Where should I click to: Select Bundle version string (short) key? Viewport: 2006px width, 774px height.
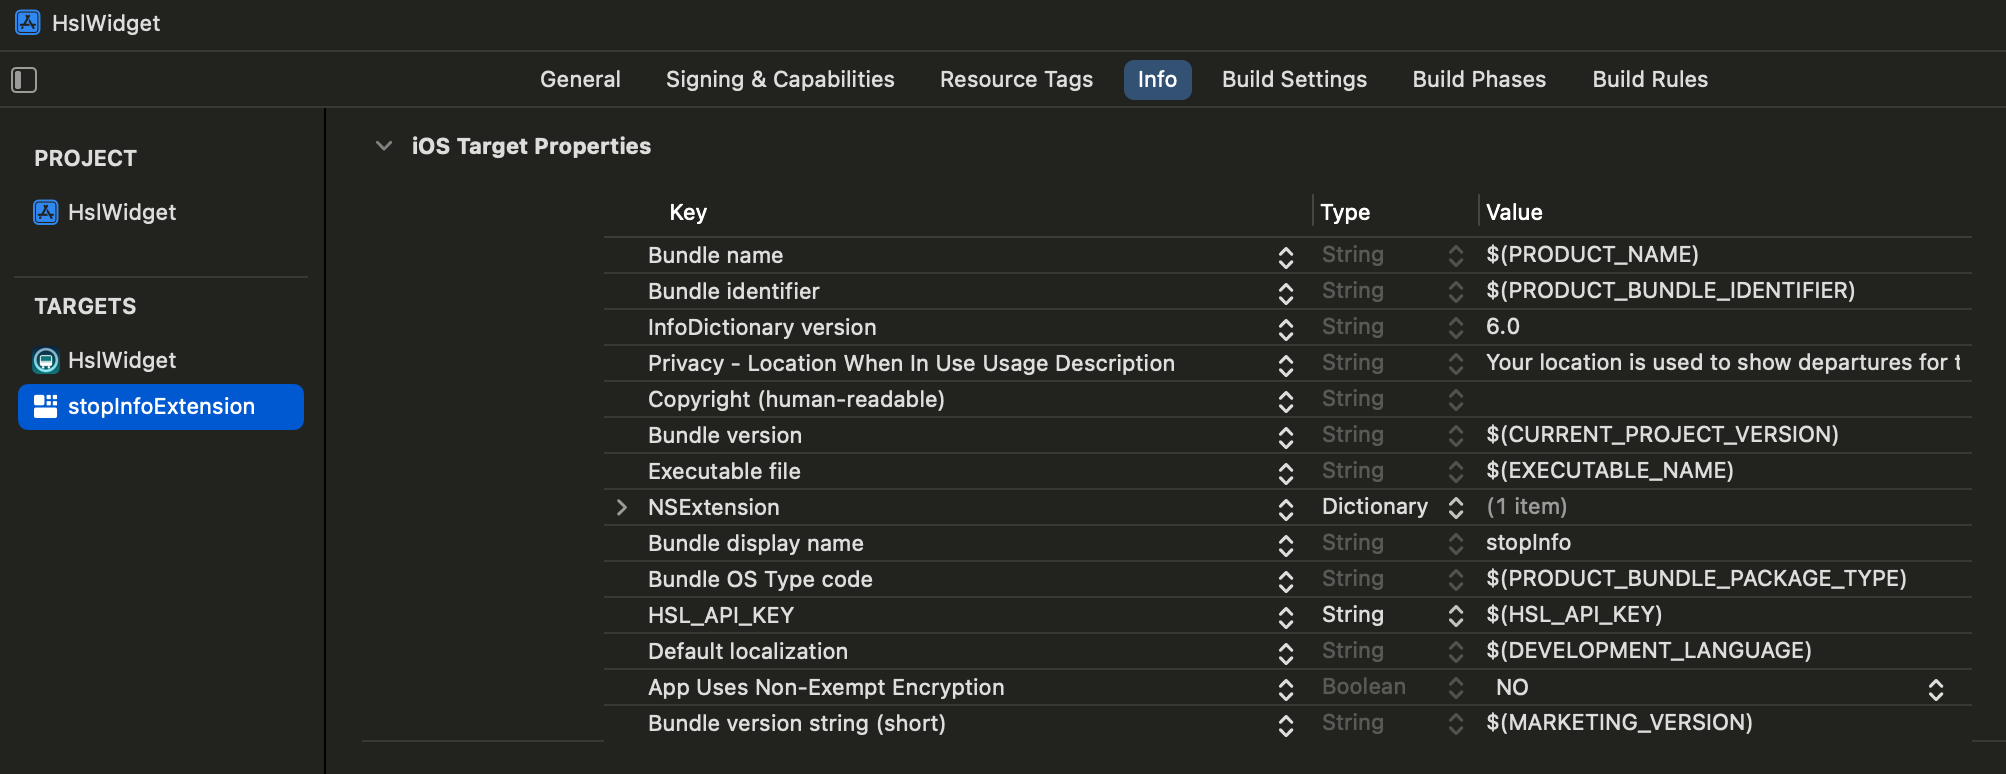click(x=796, y=723)
